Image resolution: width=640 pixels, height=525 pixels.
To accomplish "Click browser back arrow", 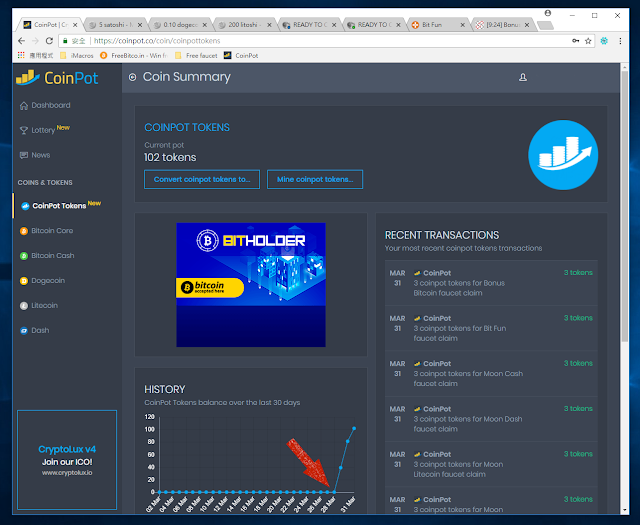I will pyautogui.click(x=21, y=41).
